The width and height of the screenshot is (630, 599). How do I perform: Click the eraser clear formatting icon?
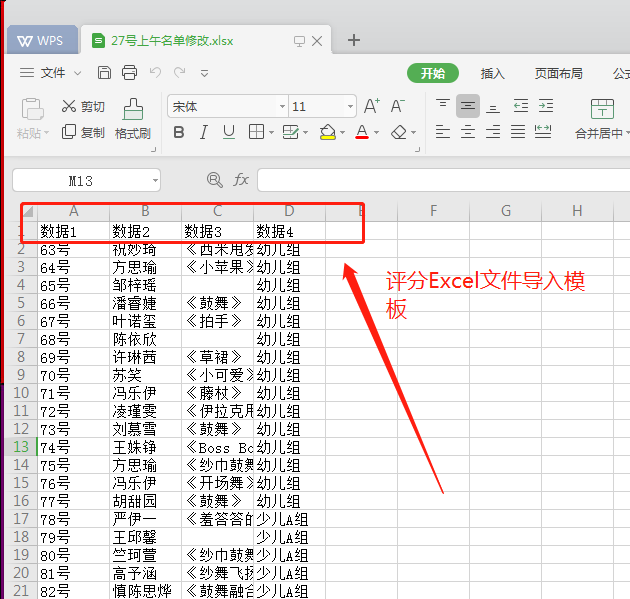400,132
